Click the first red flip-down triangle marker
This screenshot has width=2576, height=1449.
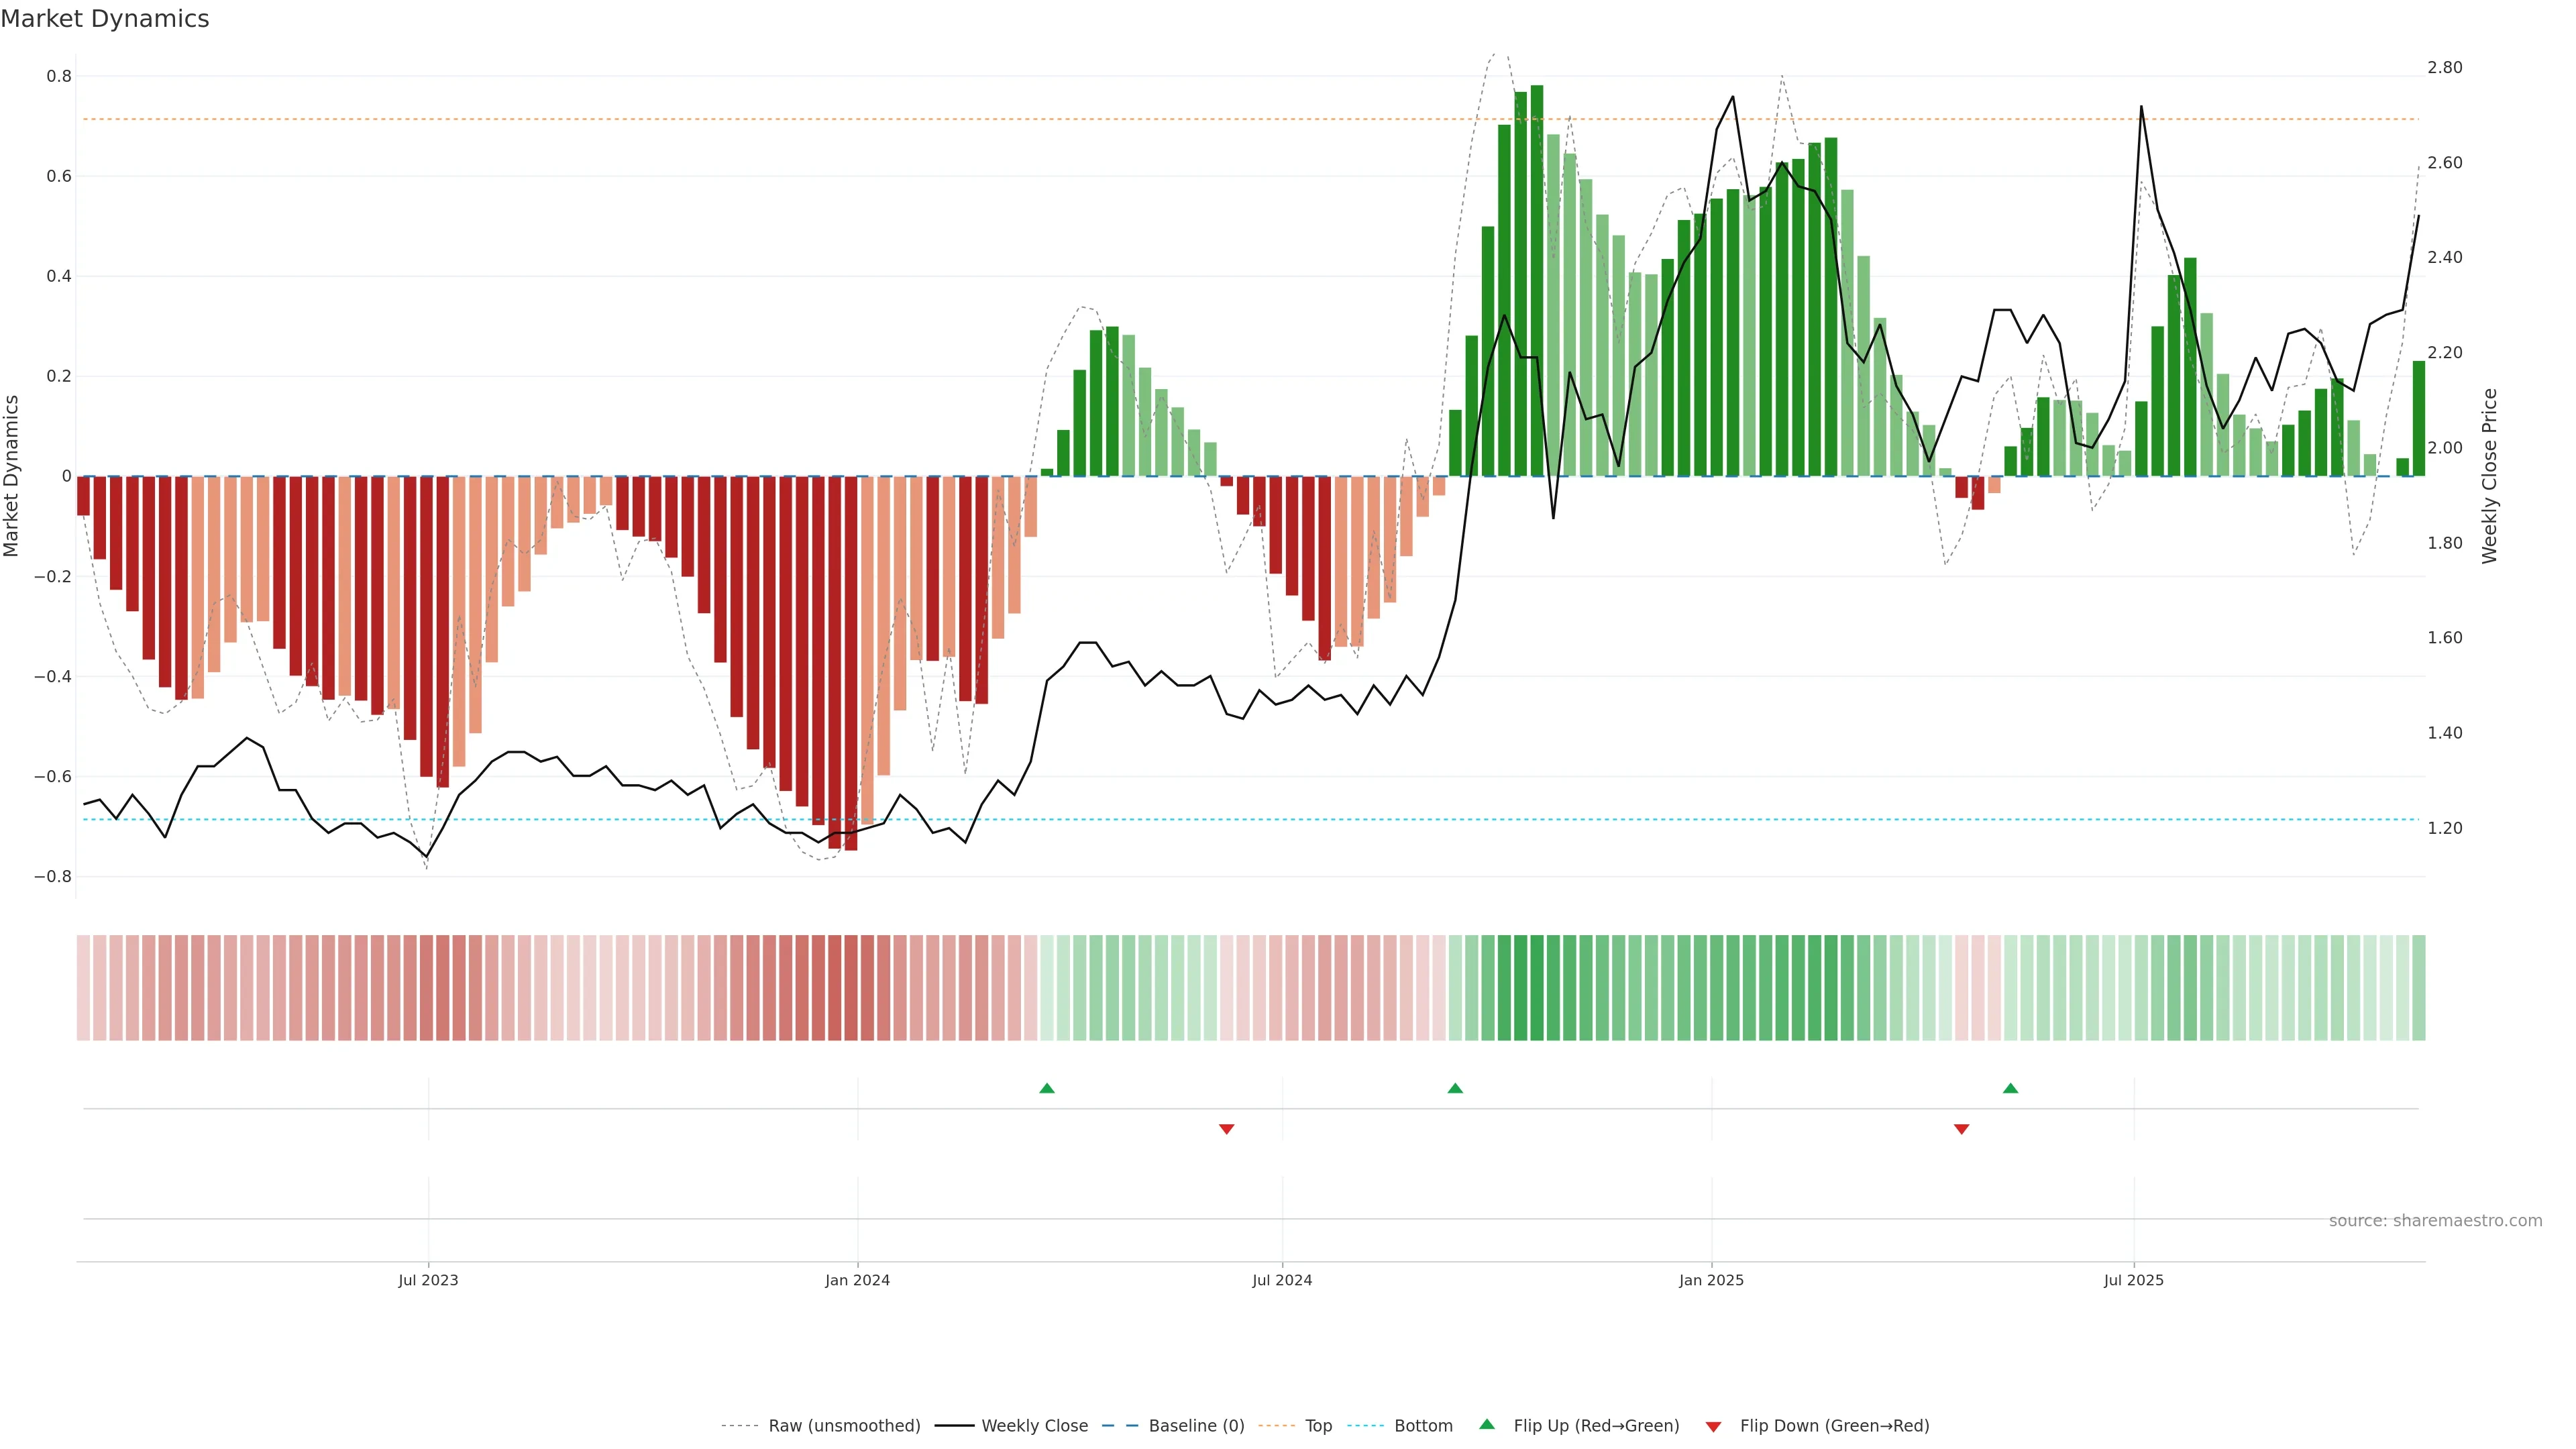pyautogui.click(x=1226, y=1129)
